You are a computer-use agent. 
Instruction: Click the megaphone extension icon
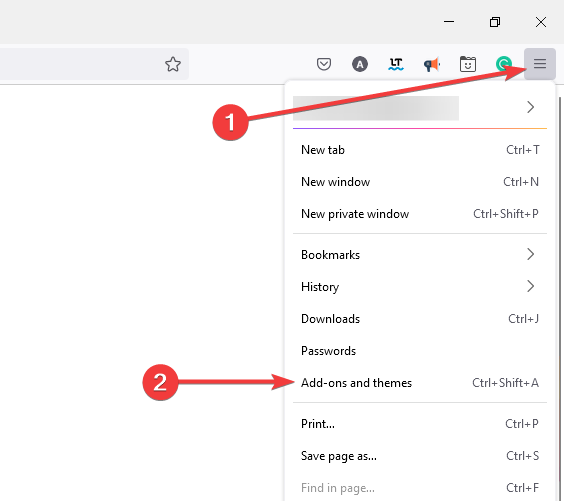pos(432,64)
